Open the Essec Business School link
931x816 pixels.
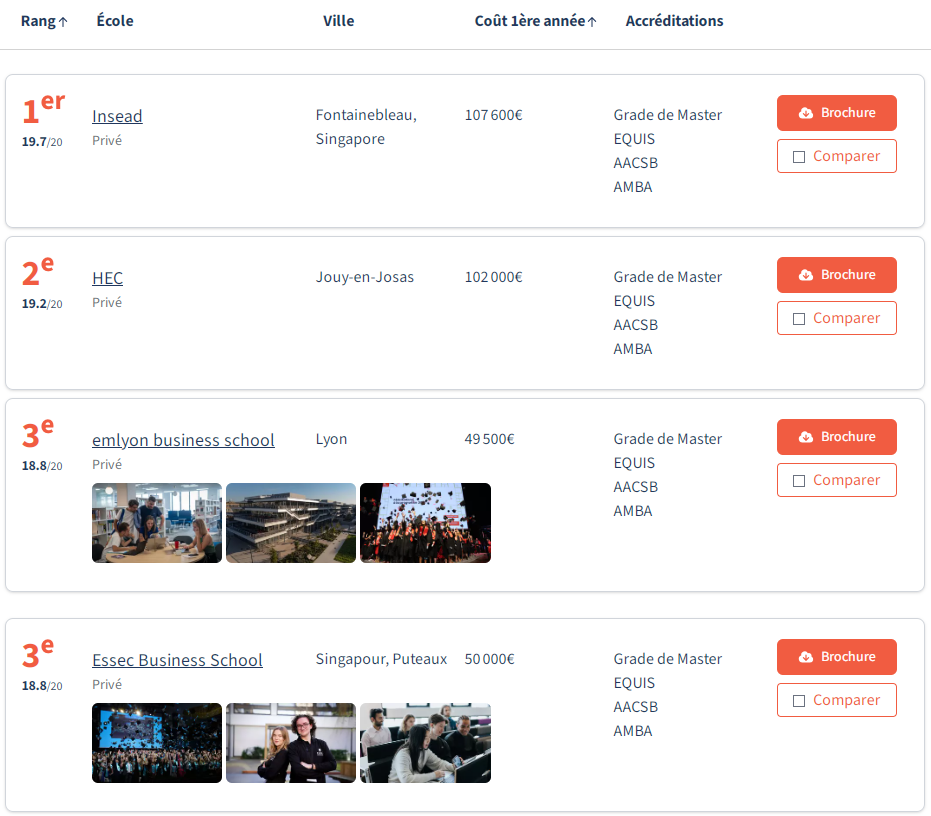[177, 660]
